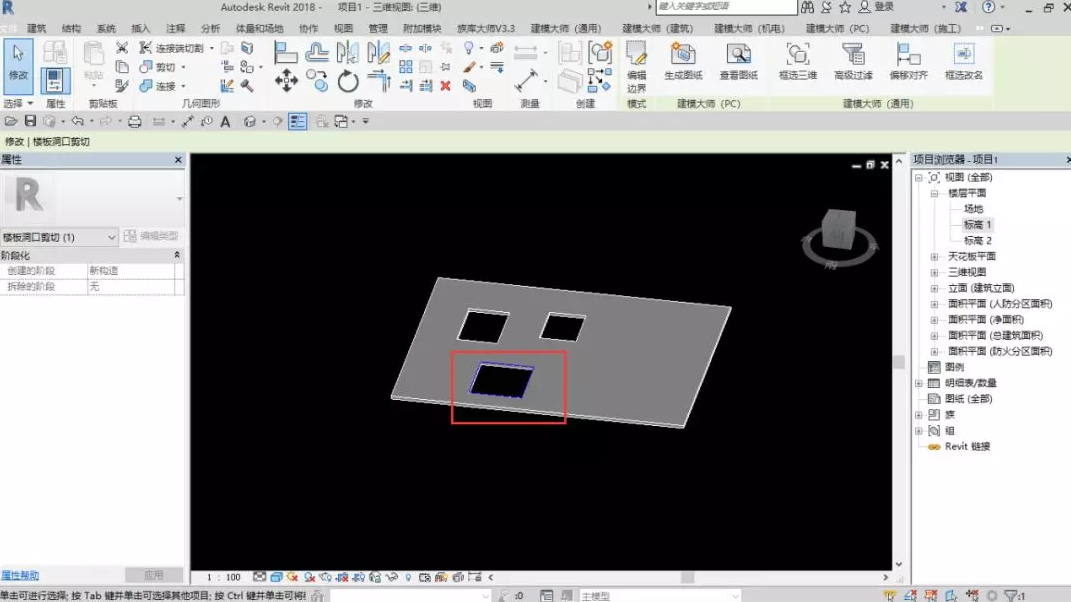
Task: Click the 属性帮助 link
Action: (20, 576)
